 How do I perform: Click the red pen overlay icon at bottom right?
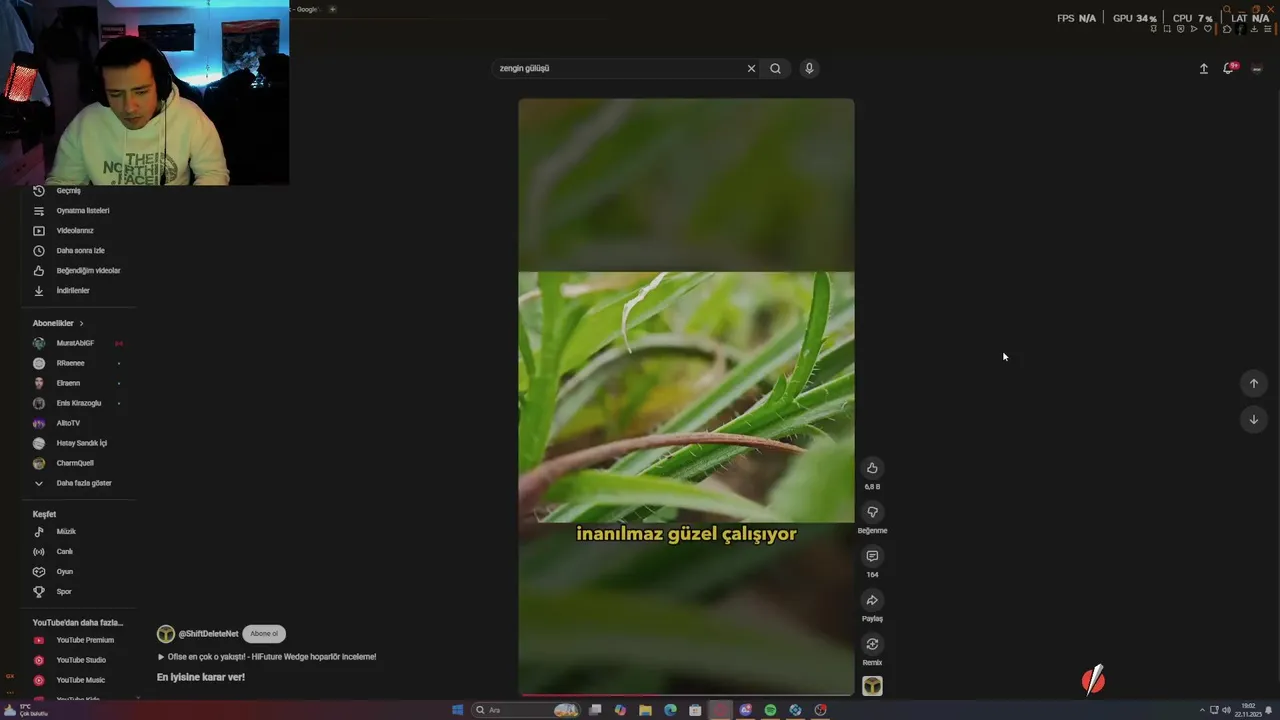[1094, 680]
